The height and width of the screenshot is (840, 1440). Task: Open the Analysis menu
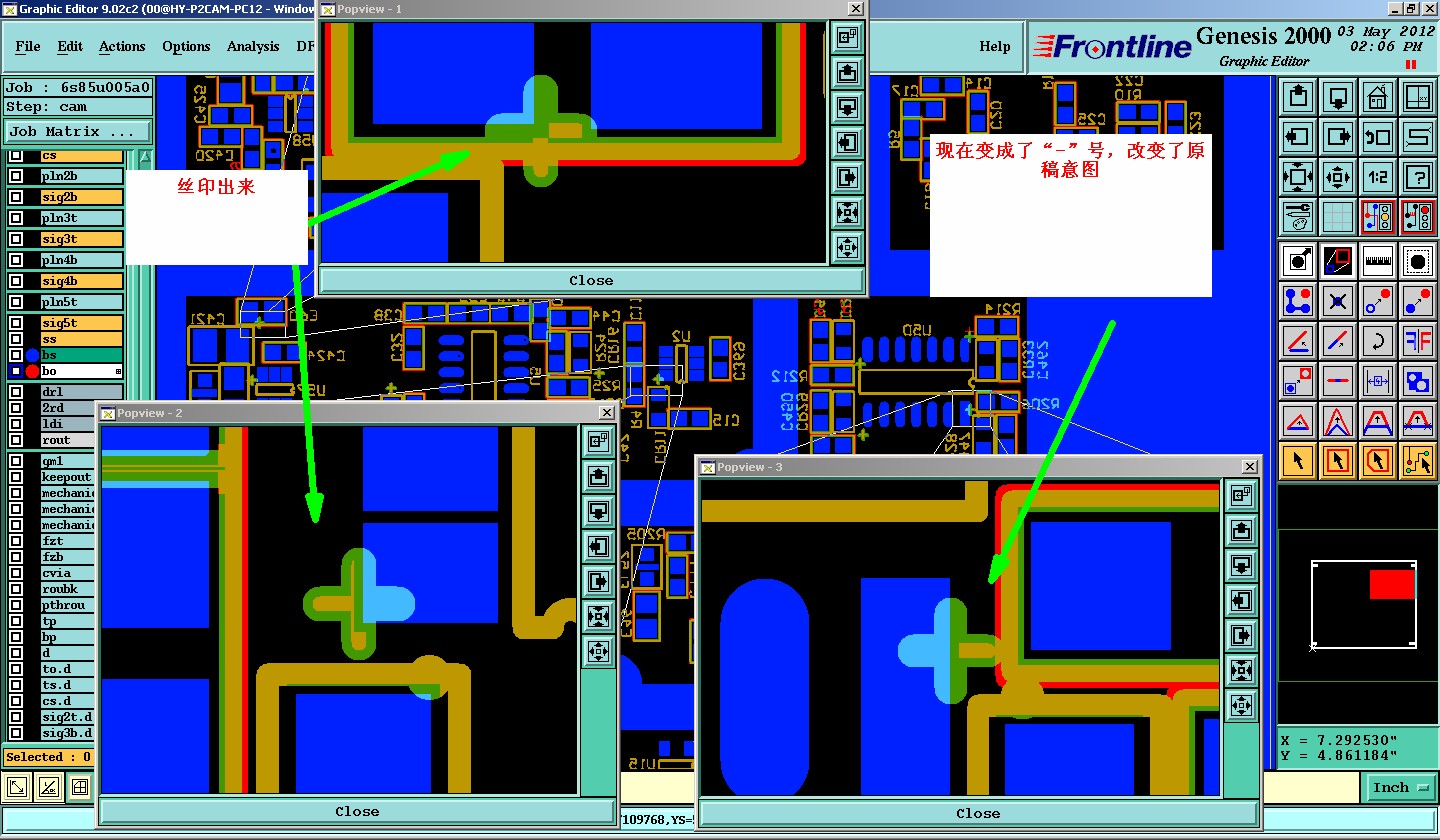coord(254,46)
